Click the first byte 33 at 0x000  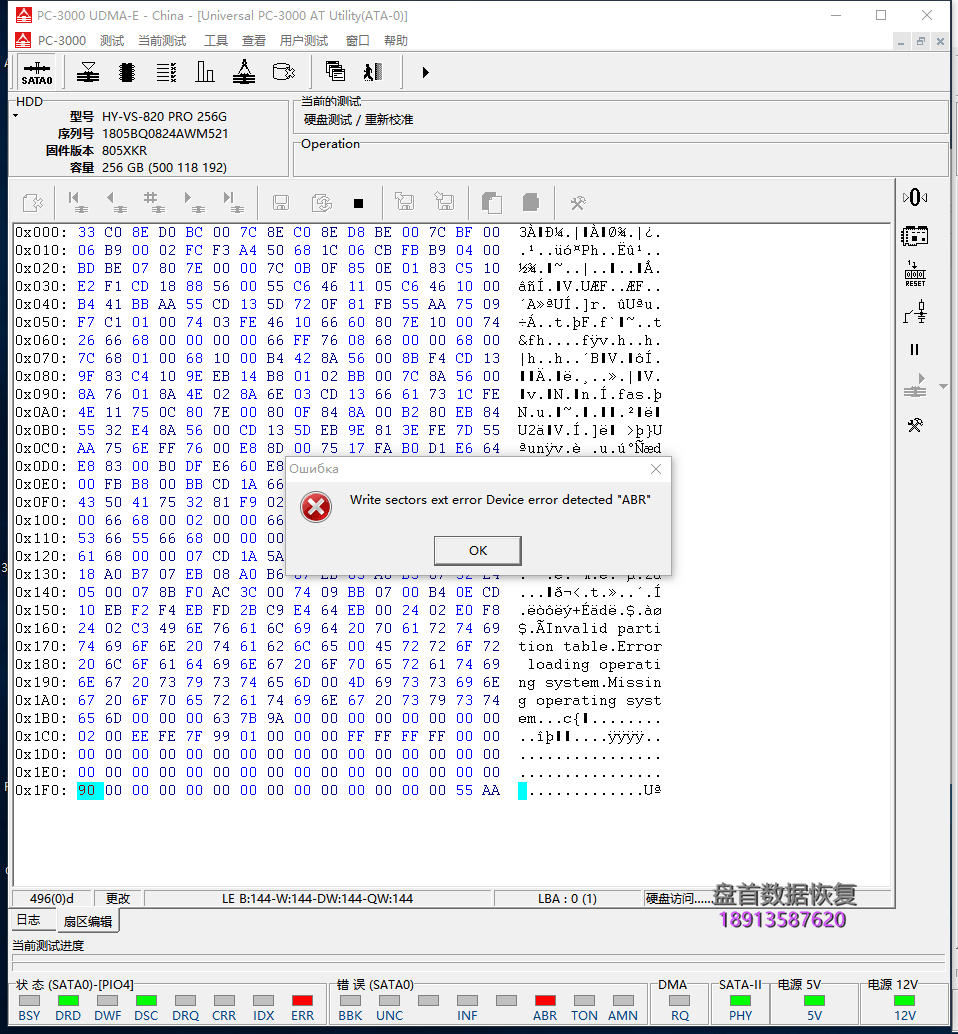point(86,232)
